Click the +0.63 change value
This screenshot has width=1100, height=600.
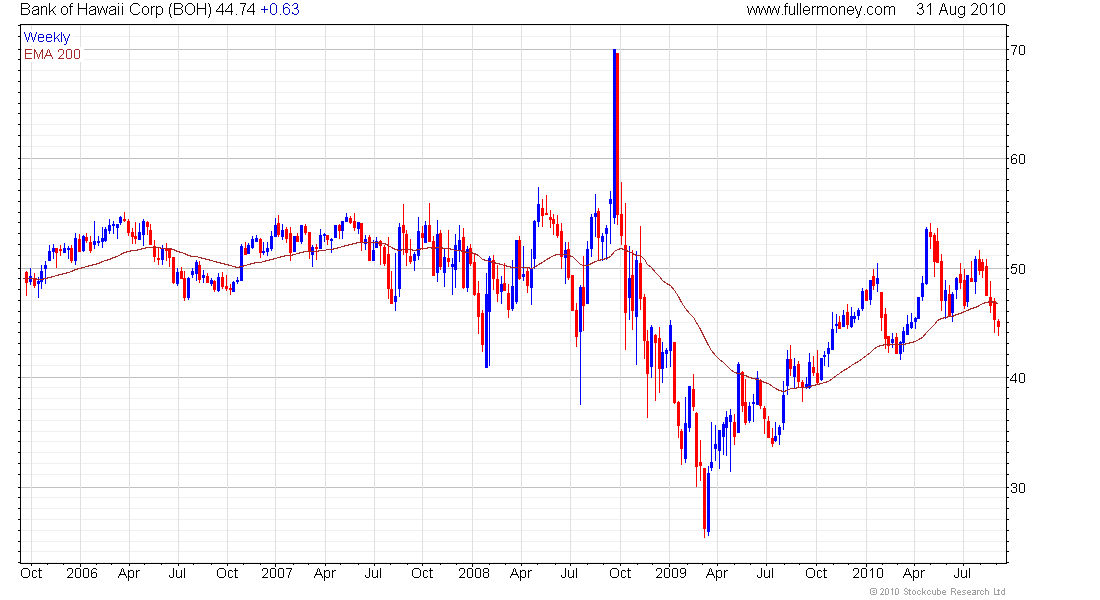pos(280,10)
